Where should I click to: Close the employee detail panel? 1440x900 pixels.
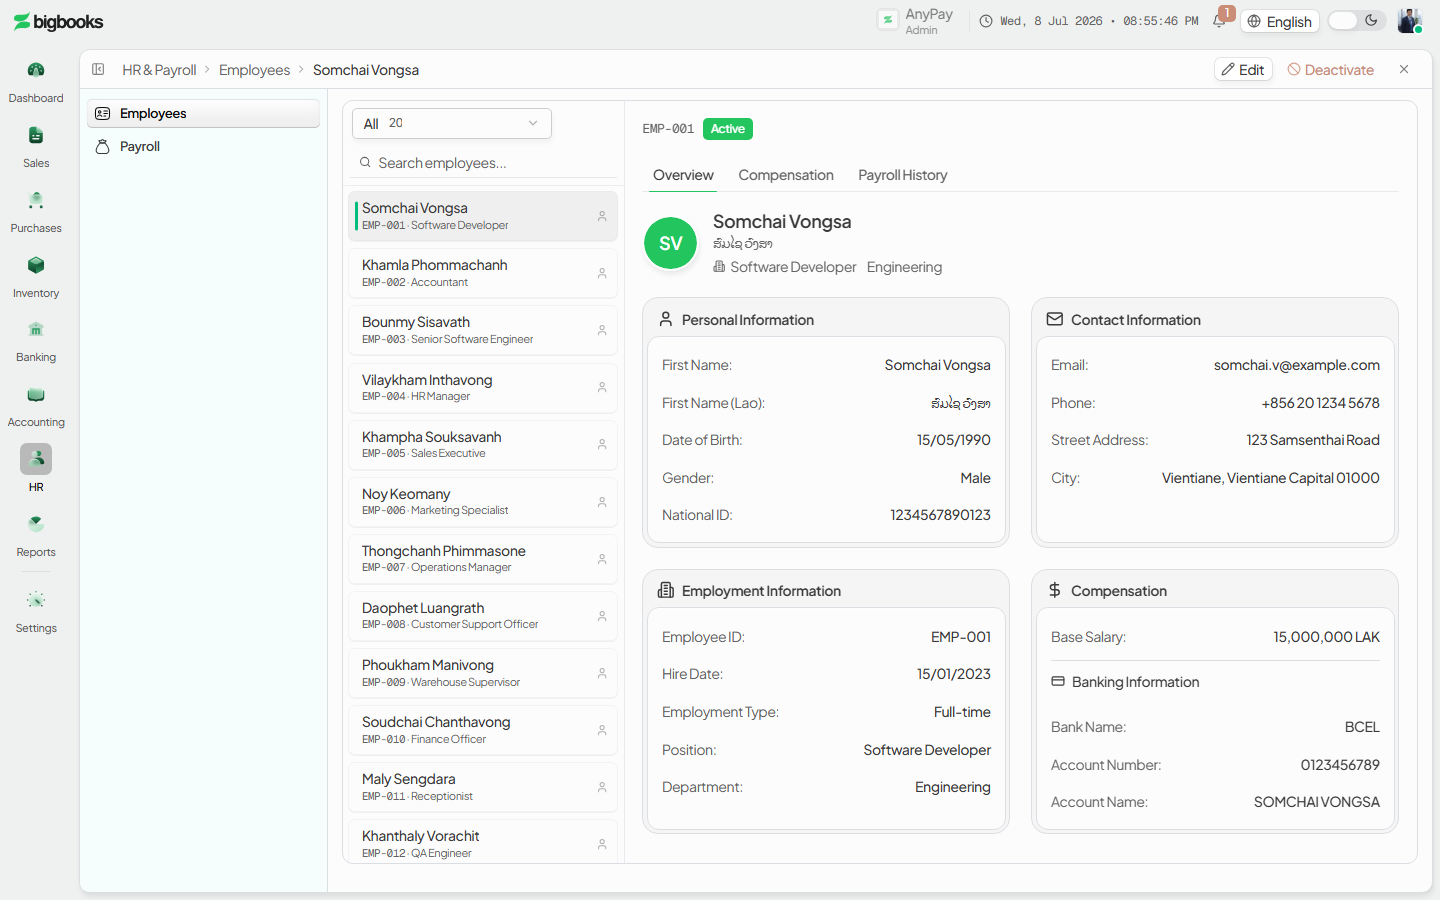pos(1404,69)
